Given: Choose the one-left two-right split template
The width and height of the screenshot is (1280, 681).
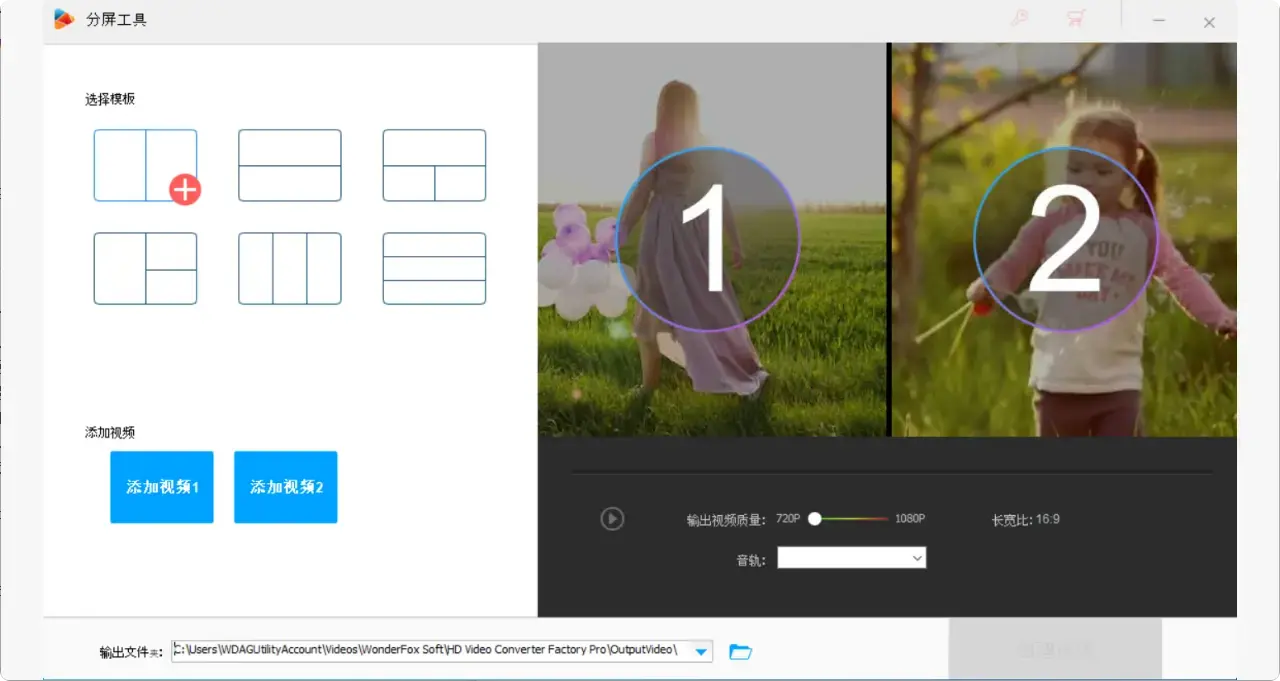Looking at the screenshot, I should [145, 268].
